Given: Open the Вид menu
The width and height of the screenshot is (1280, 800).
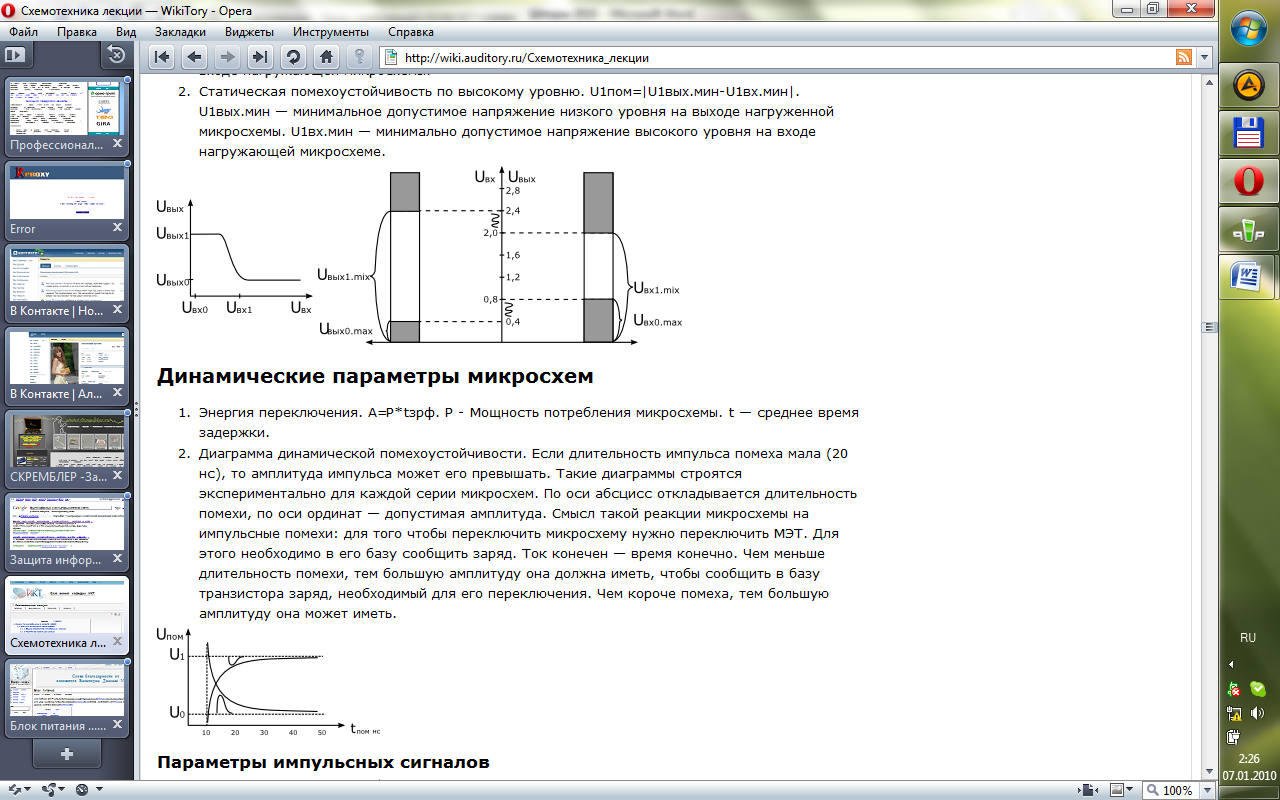Looking at the screenshot, I should pyautogui.click(x=126, y=31).
